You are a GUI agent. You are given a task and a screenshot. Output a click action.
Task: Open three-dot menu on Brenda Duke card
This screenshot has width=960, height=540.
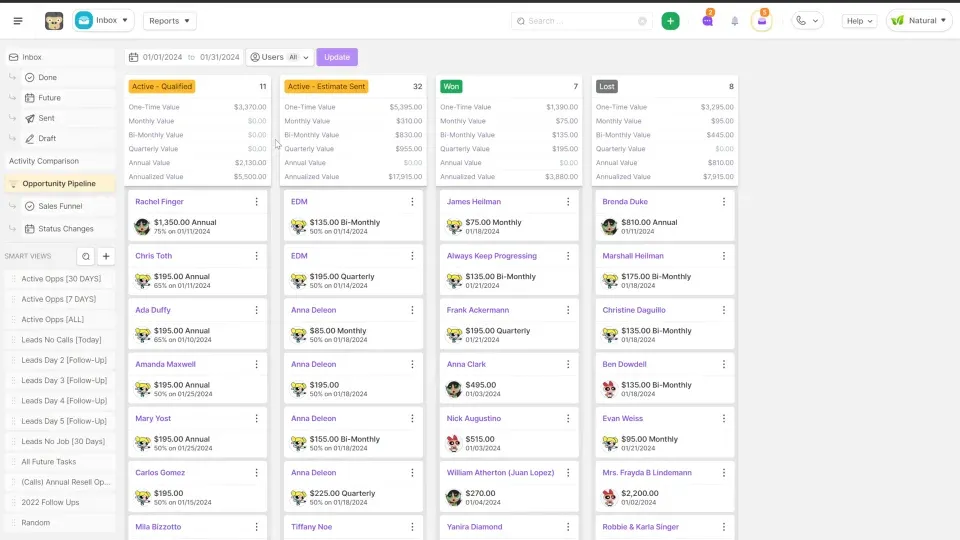pyautogui.click(x=723, y=202)
